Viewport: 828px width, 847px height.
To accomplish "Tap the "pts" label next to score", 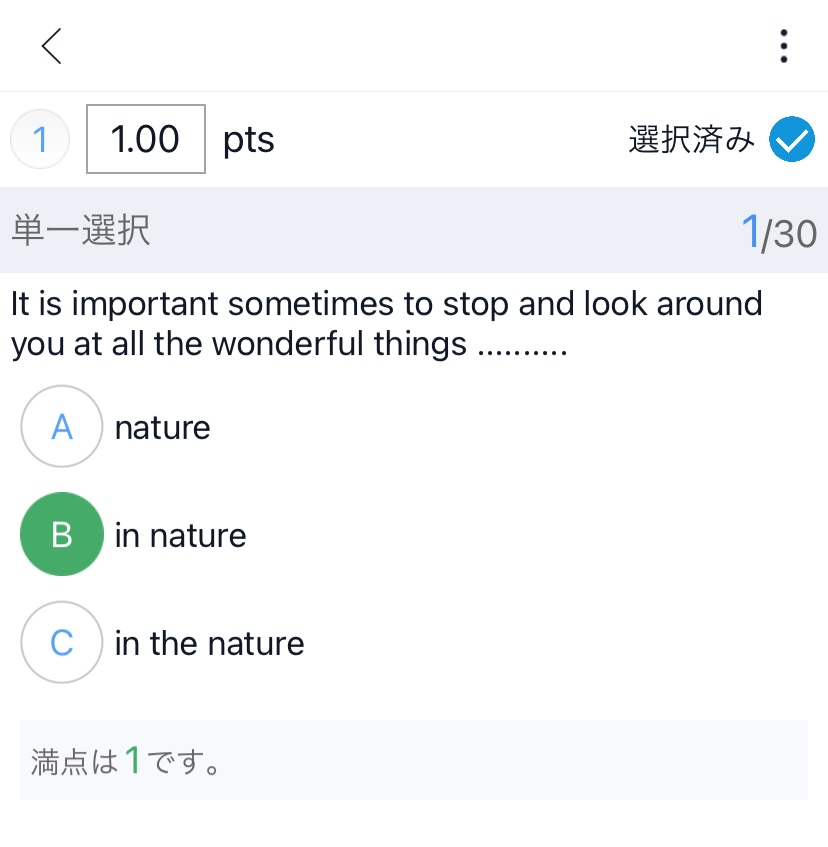I will tap(249, 140).
